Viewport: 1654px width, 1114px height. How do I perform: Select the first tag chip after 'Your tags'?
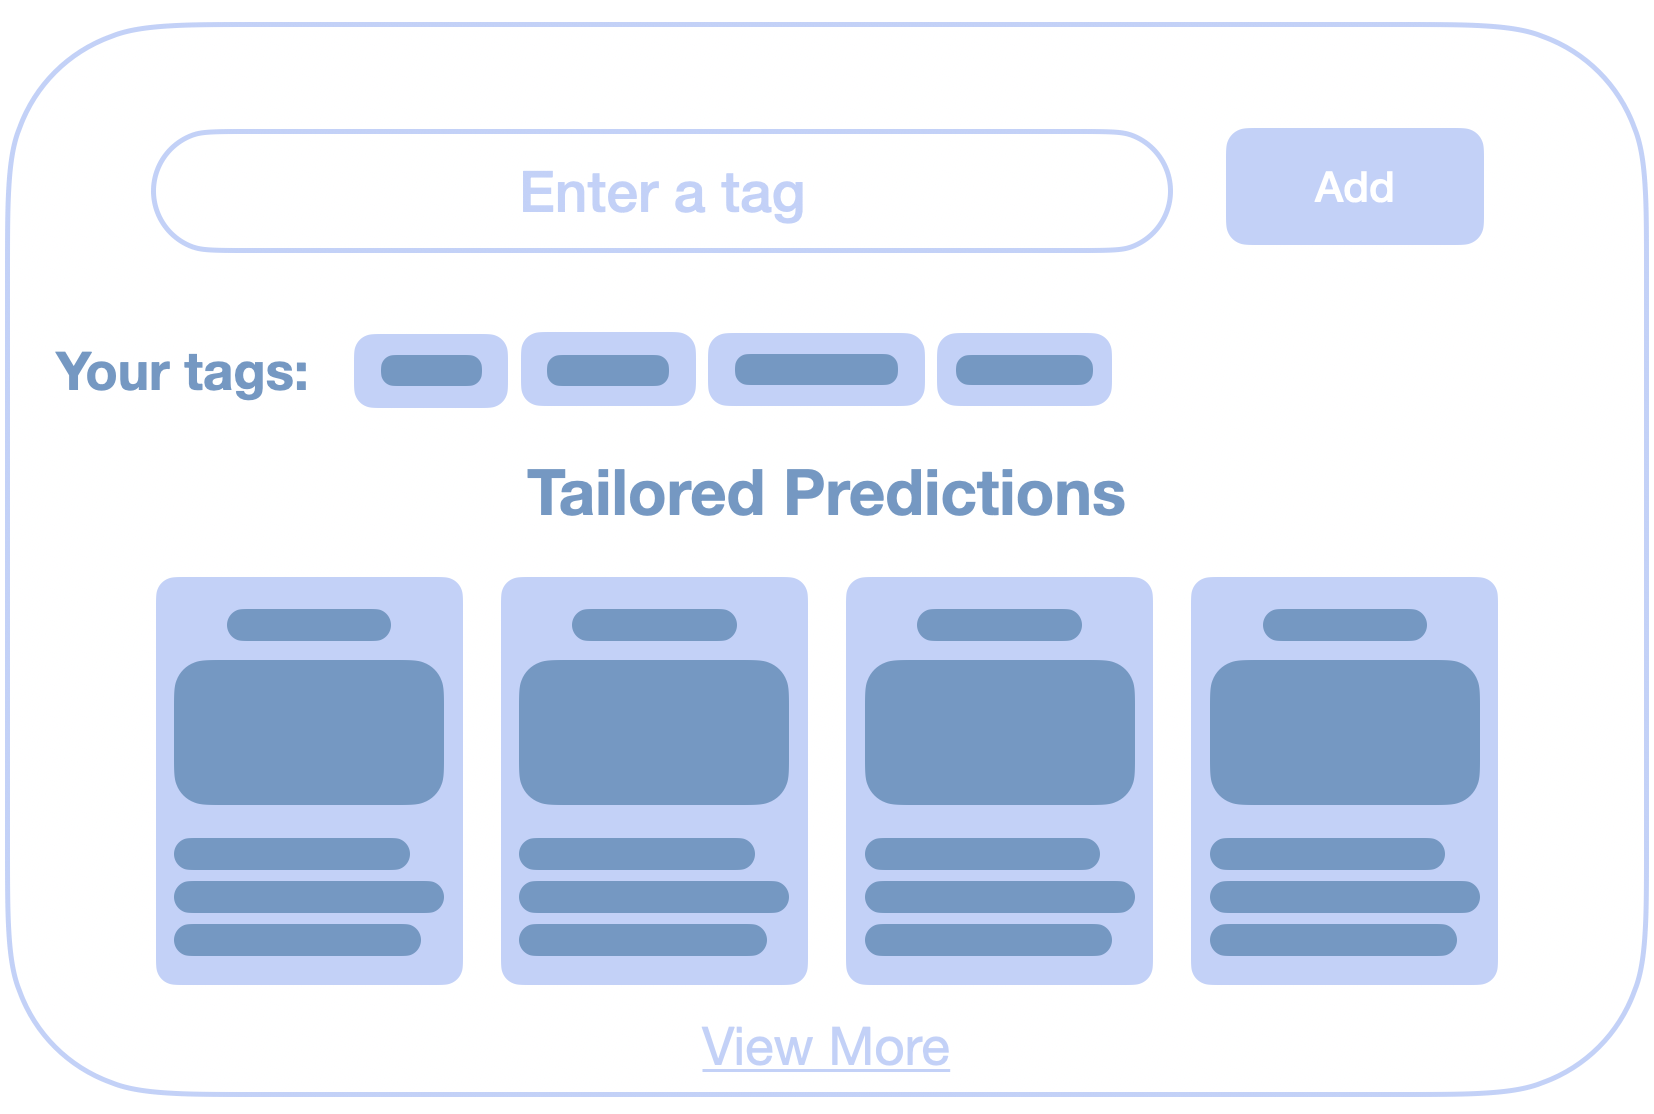431,370
